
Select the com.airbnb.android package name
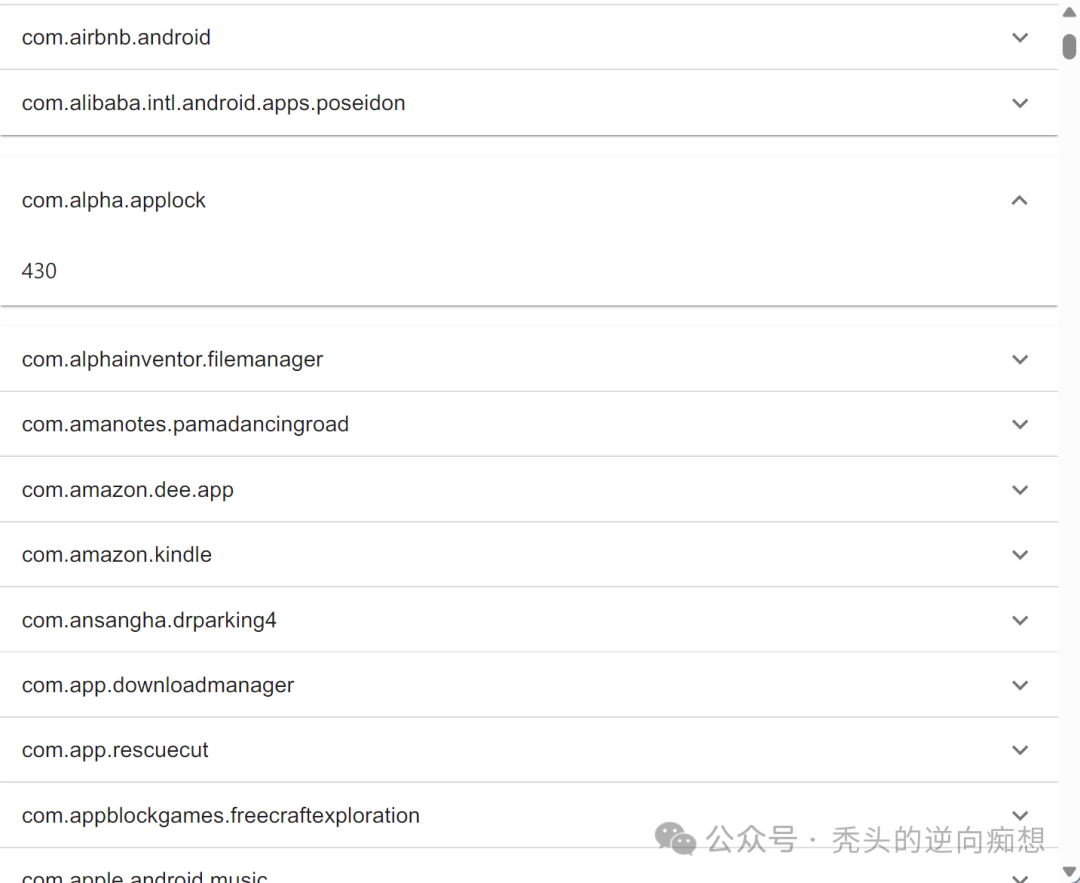pos(116,37)
